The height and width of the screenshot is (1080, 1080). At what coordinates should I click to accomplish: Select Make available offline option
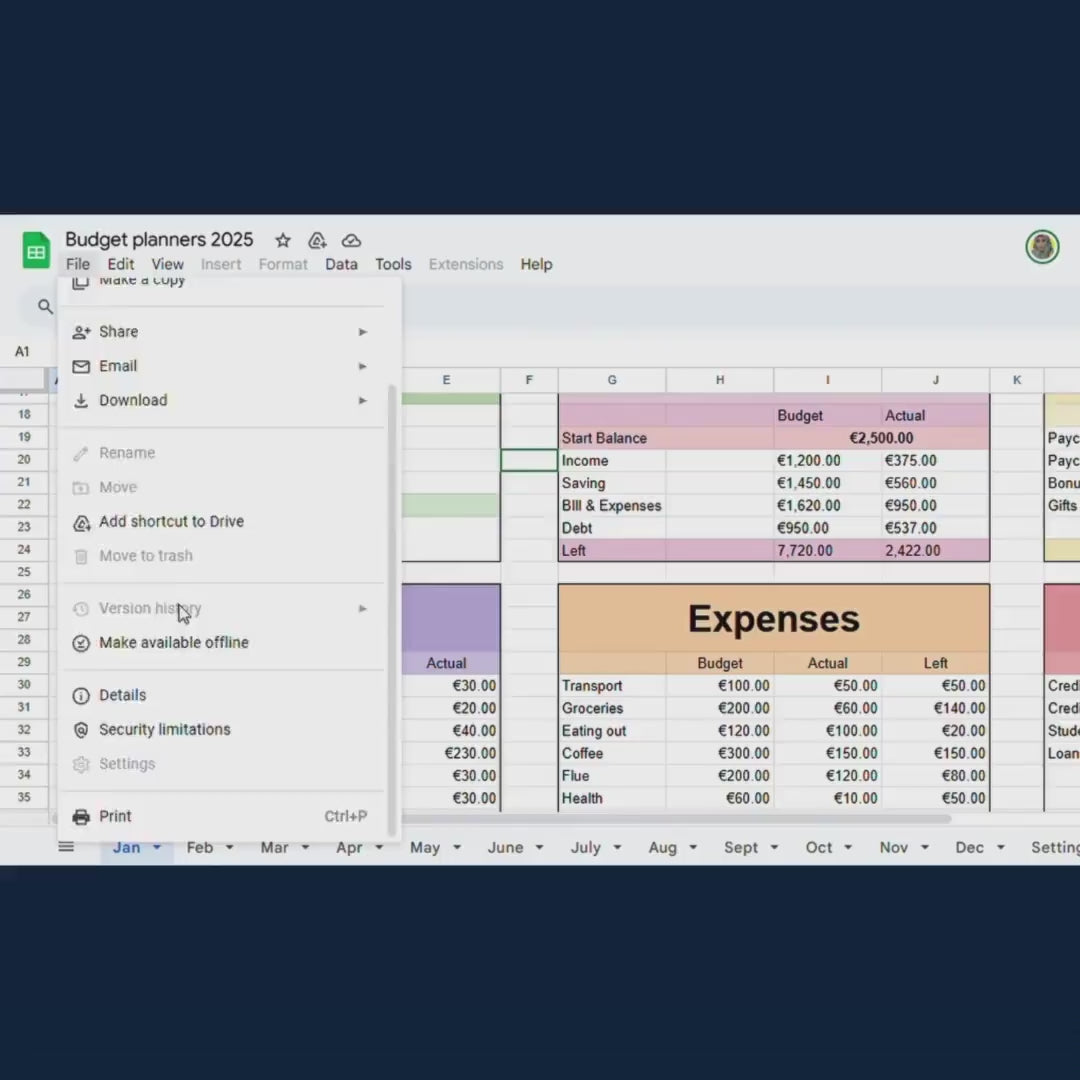[173, 642]
